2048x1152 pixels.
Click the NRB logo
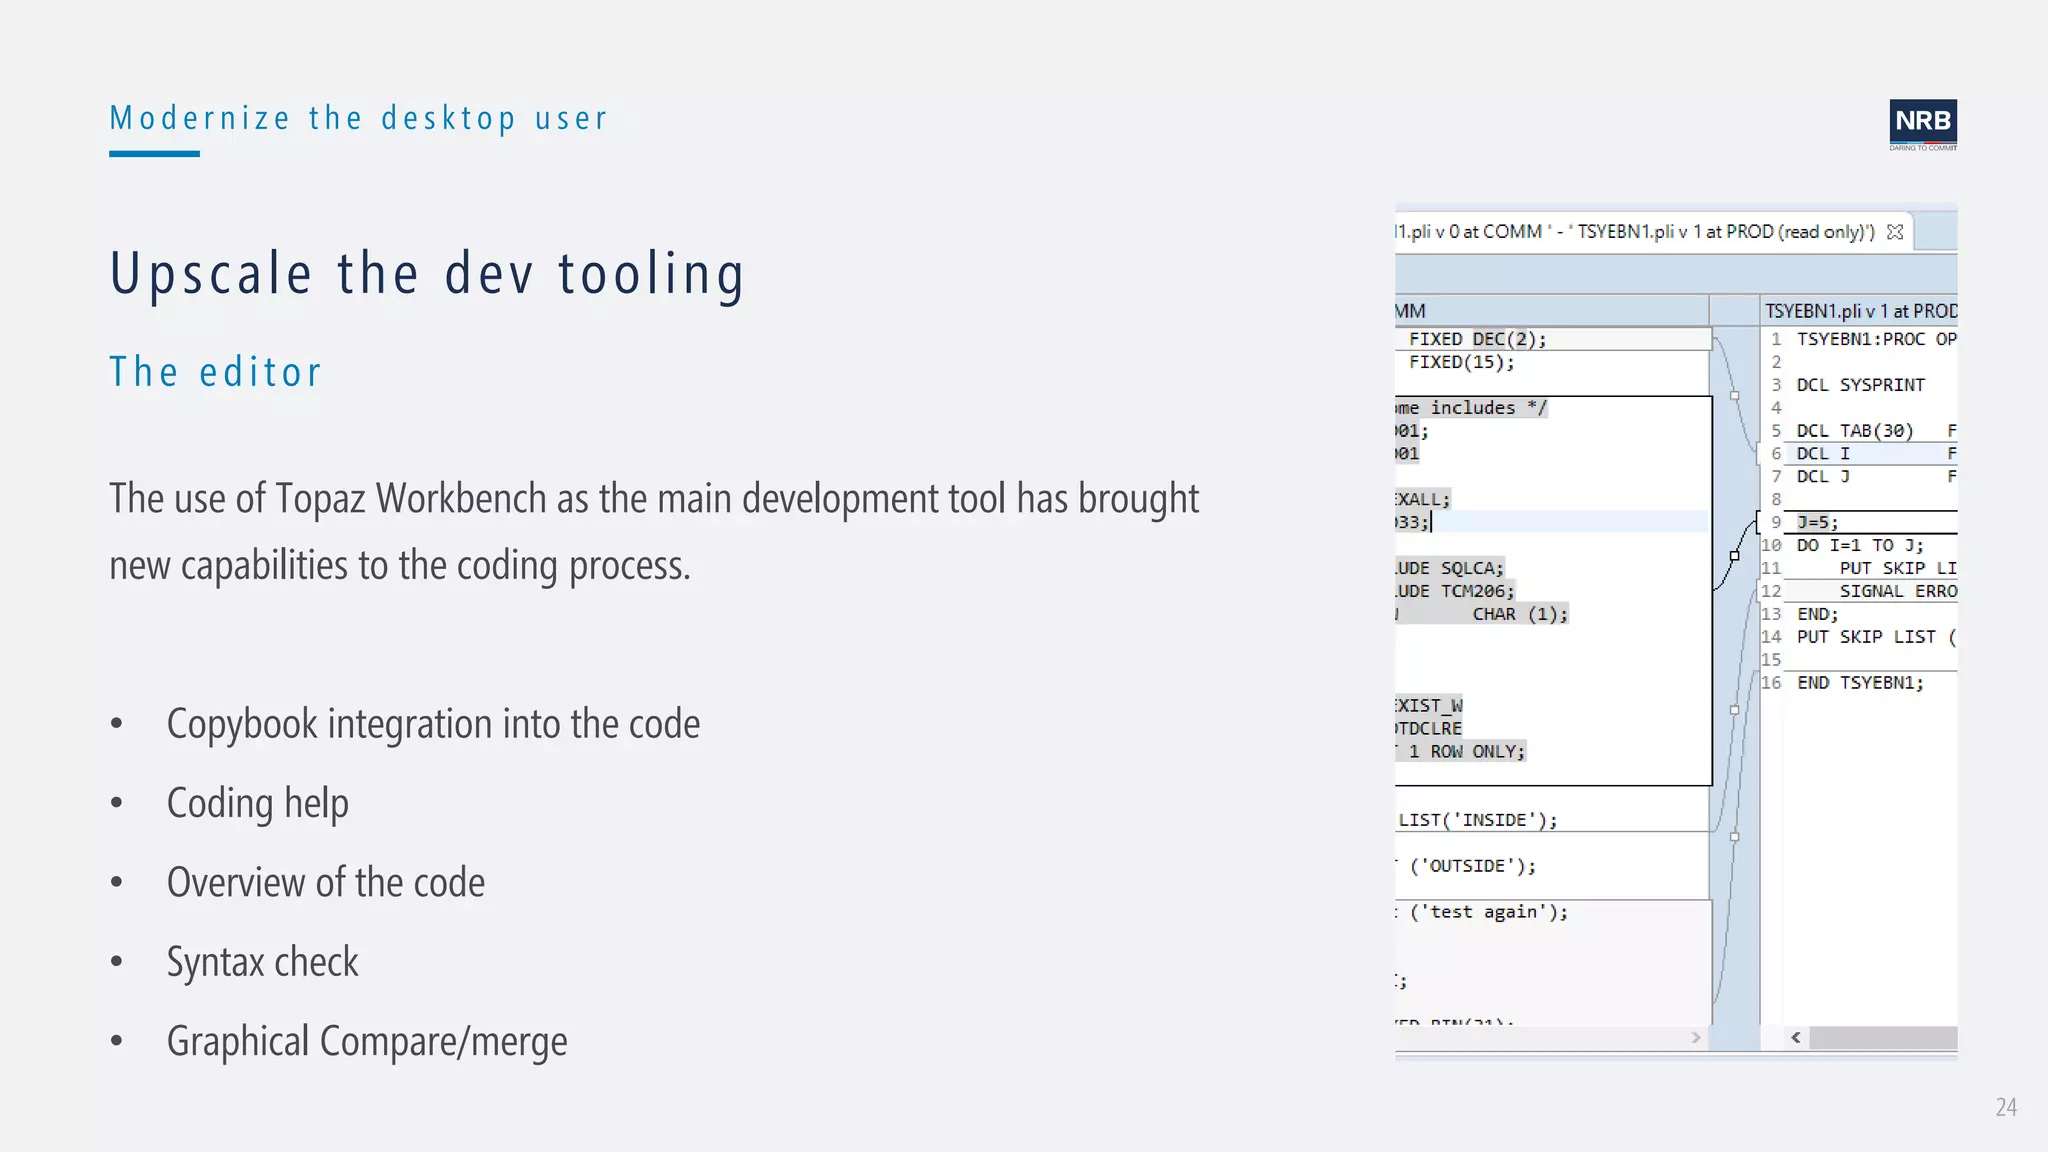pyautogui.click(x=1923, y=125)
